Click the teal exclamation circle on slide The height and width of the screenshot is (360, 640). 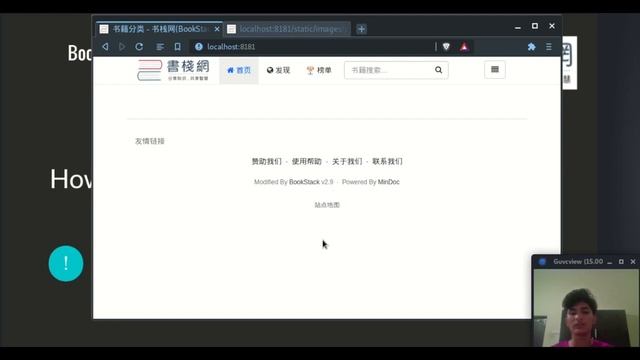click(66, 263)
